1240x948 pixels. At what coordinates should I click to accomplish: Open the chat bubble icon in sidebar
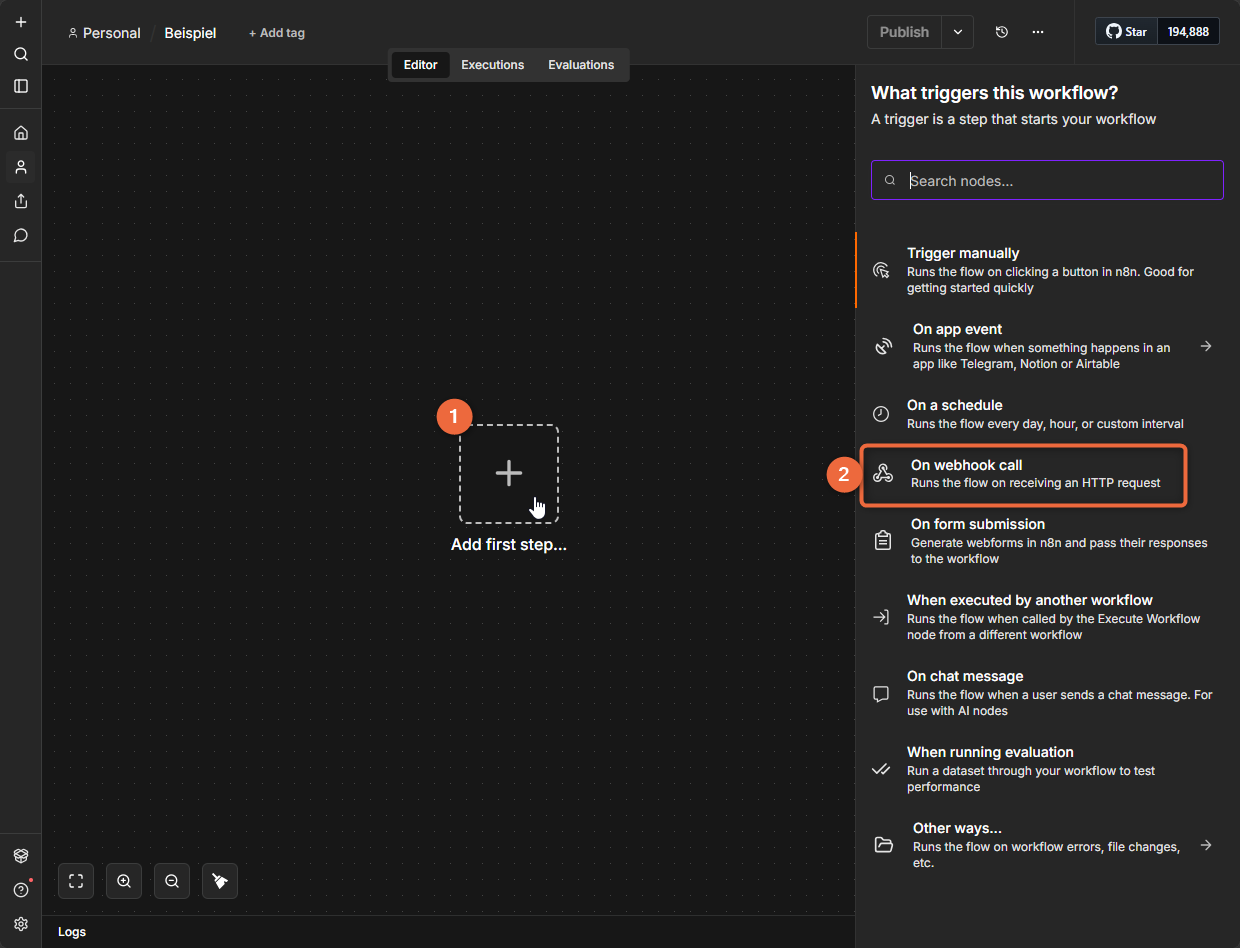21,236
